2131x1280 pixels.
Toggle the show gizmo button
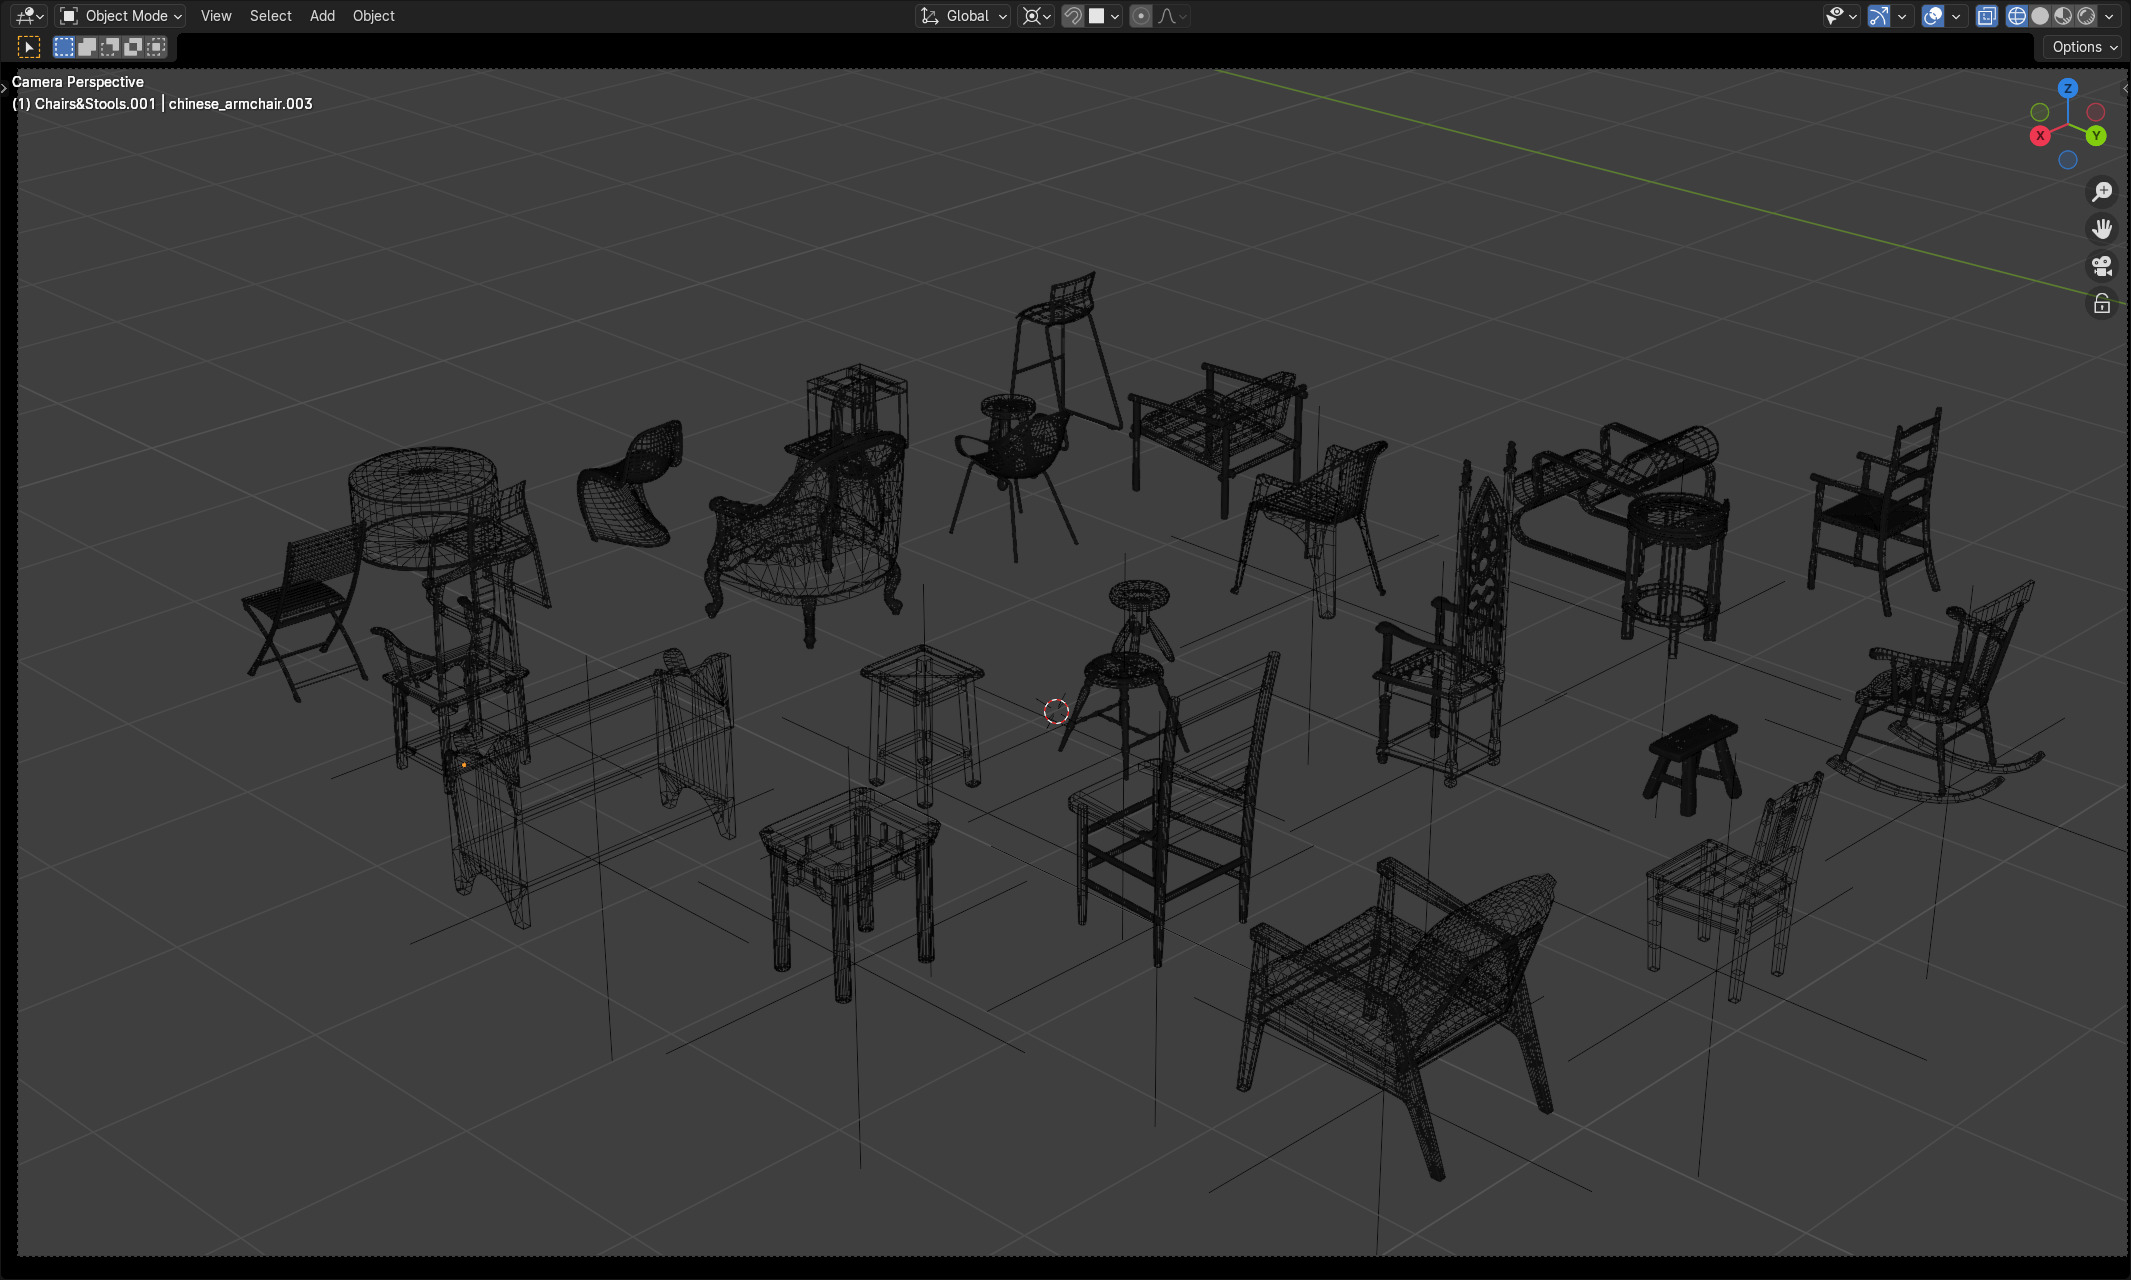[x=1879, y=16]
